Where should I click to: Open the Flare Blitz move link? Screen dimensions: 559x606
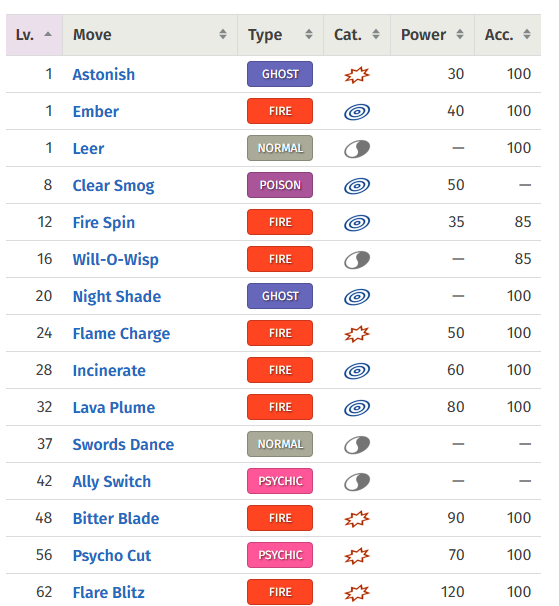pos(109,592)
